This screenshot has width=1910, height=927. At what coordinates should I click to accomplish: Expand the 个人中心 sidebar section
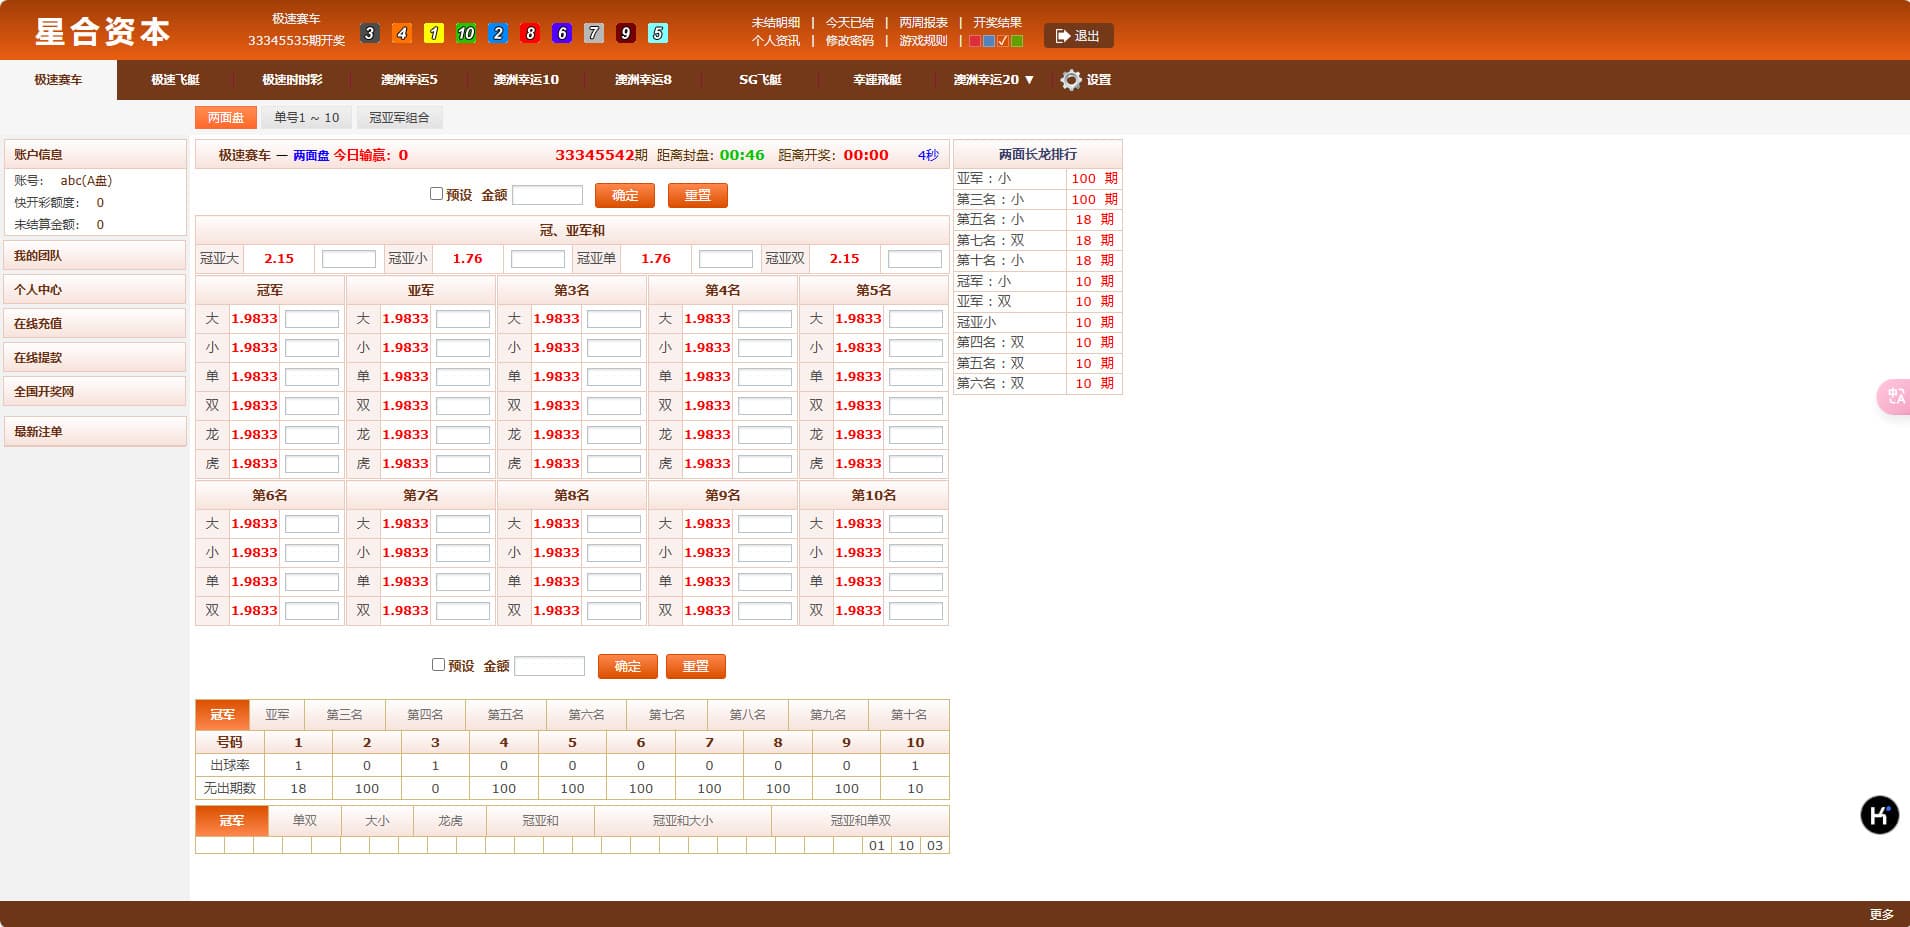pyautogui.click(x=95, y=290)
